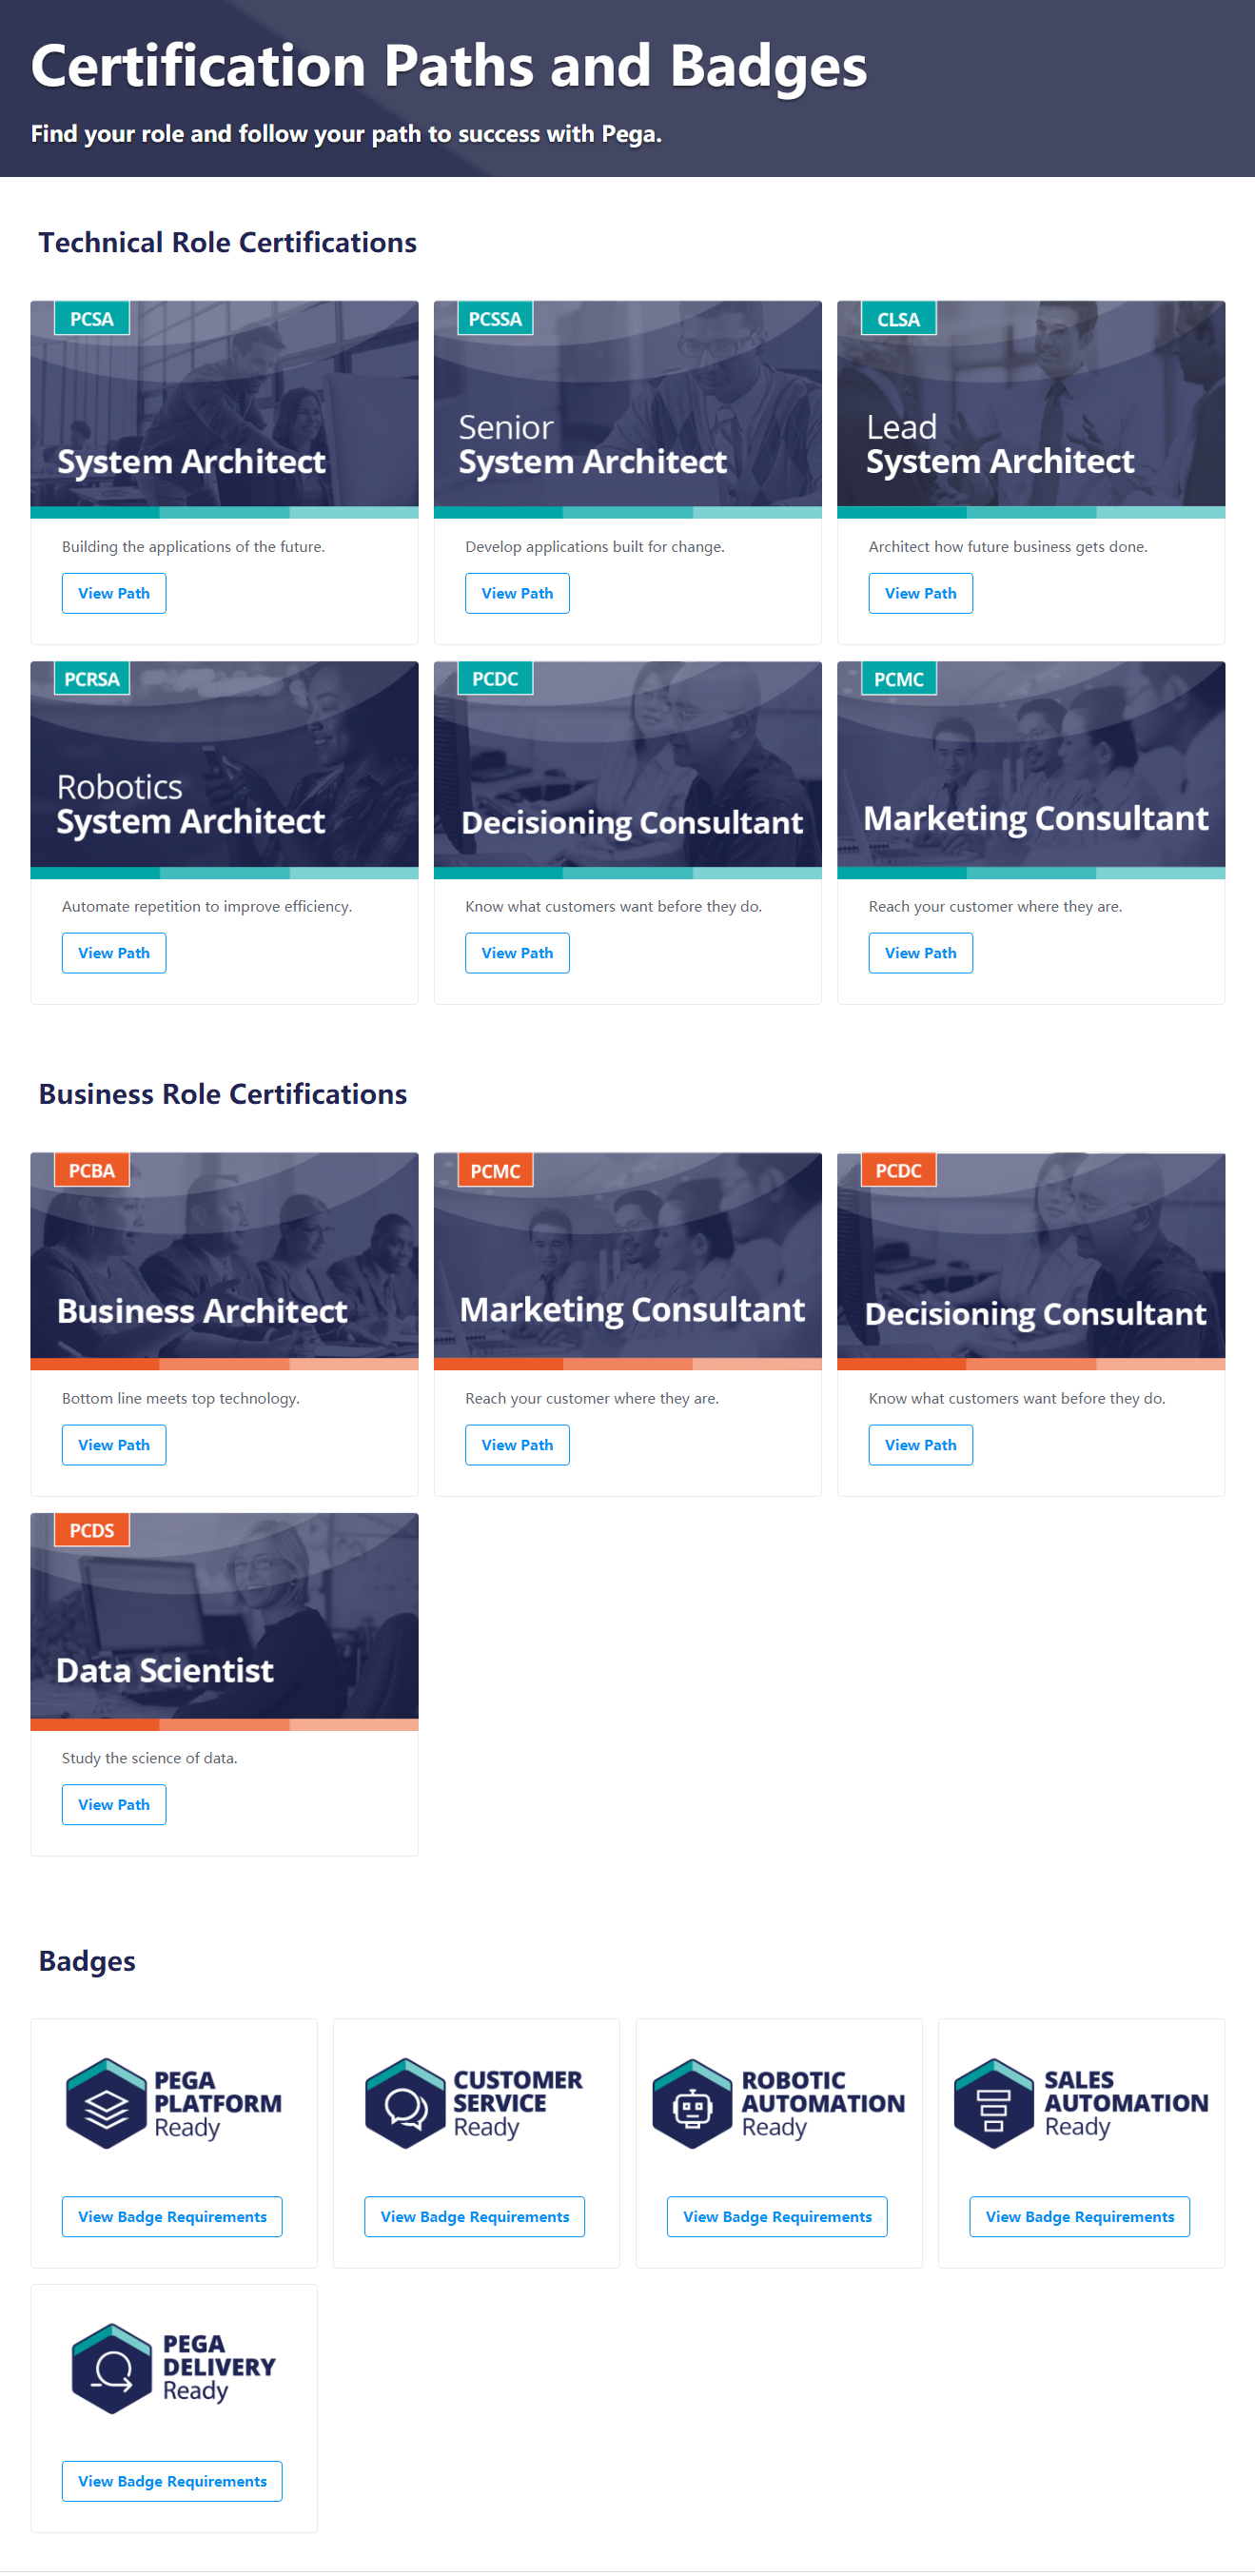Click the Badges section heading

(x=87, y=1961)
